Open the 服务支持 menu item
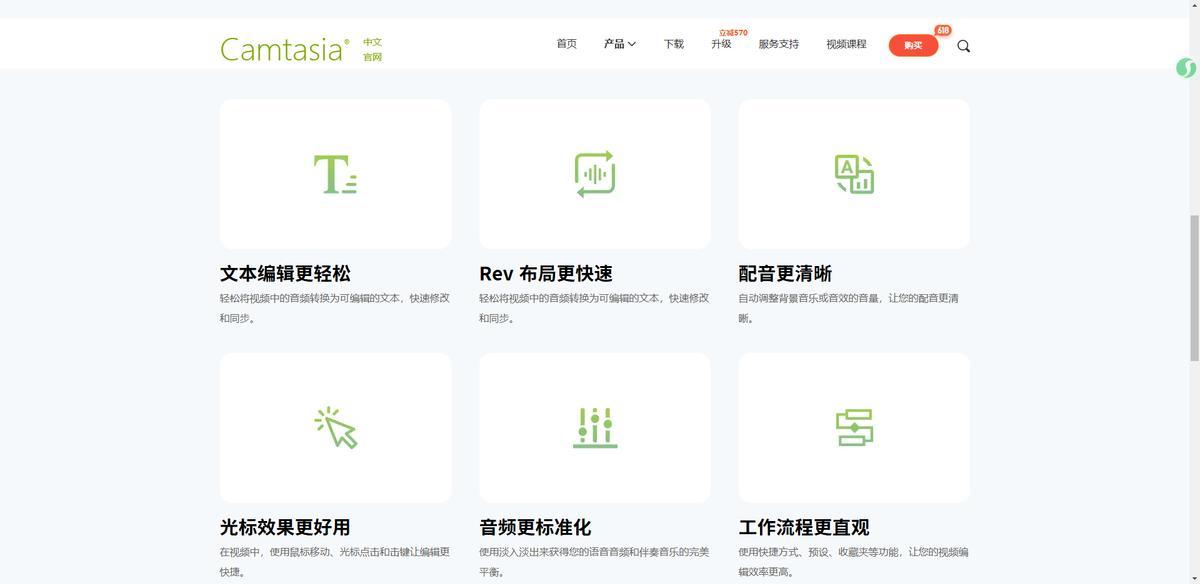 click(778, 44)
